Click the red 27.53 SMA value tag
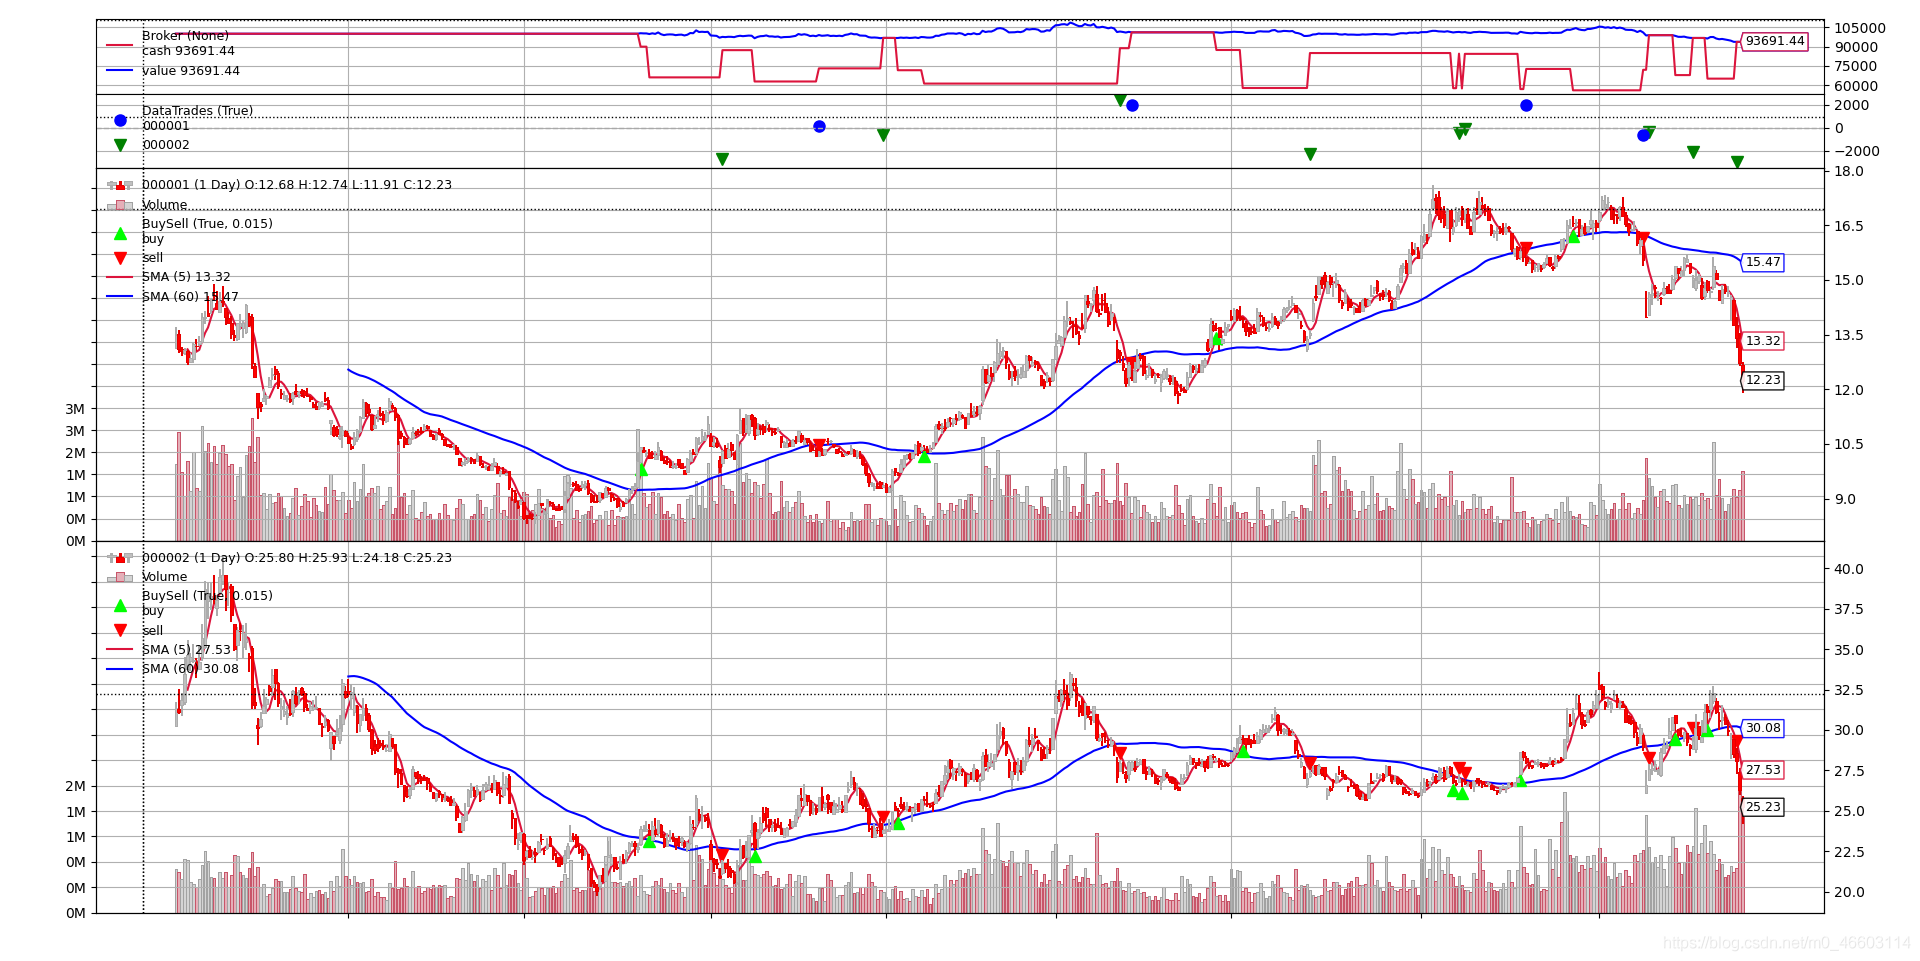Viewport: 1920px width, 961px height. (1762, 770)
